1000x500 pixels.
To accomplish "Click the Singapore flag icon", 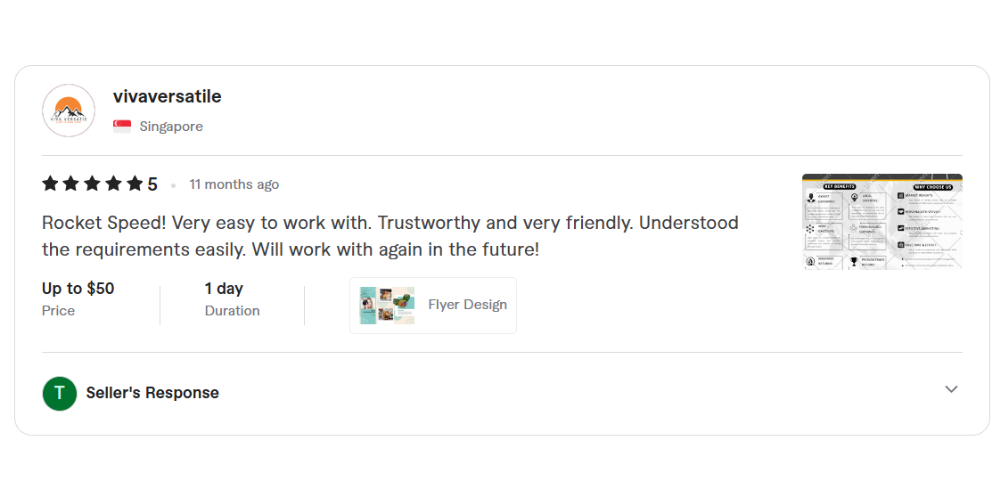I will 122,126.
